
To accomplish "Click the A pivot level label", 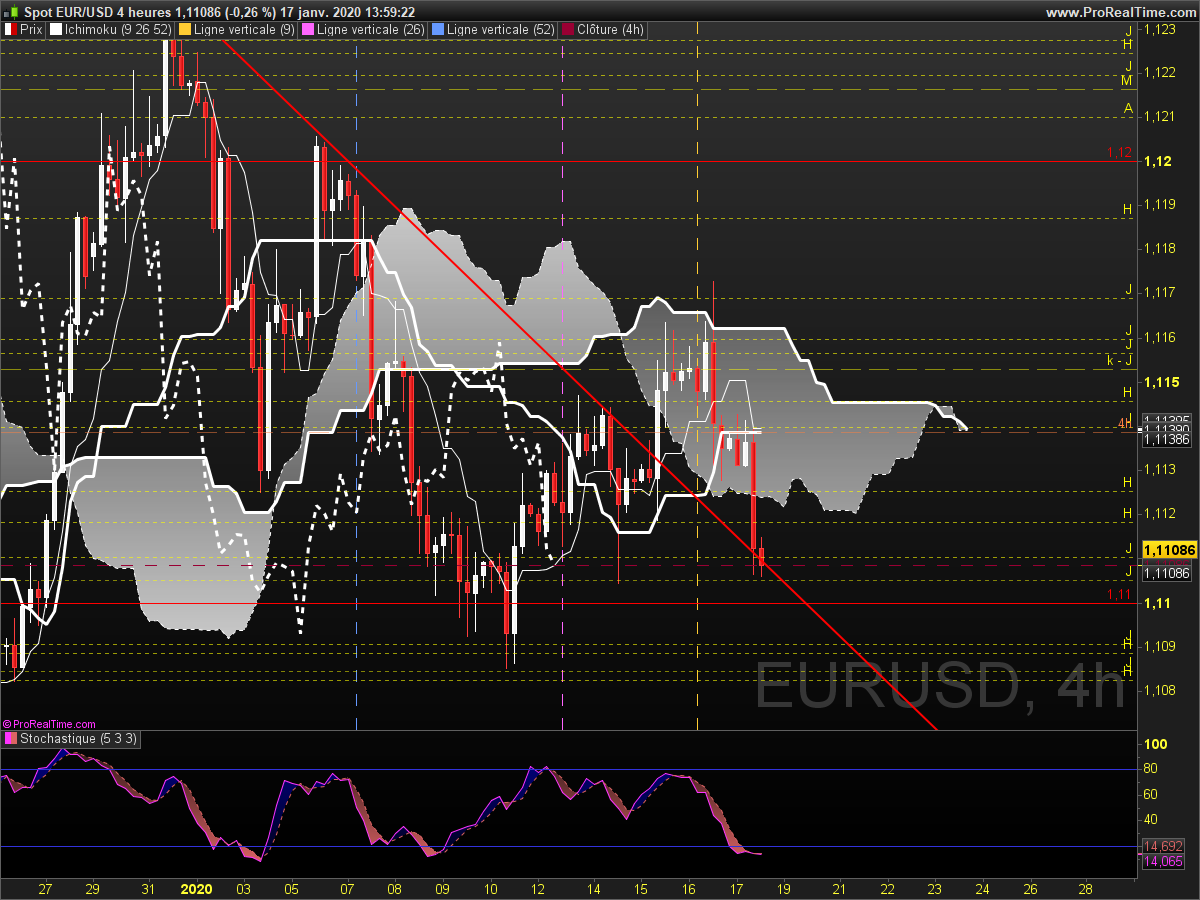I will [x=1127, y=108].
